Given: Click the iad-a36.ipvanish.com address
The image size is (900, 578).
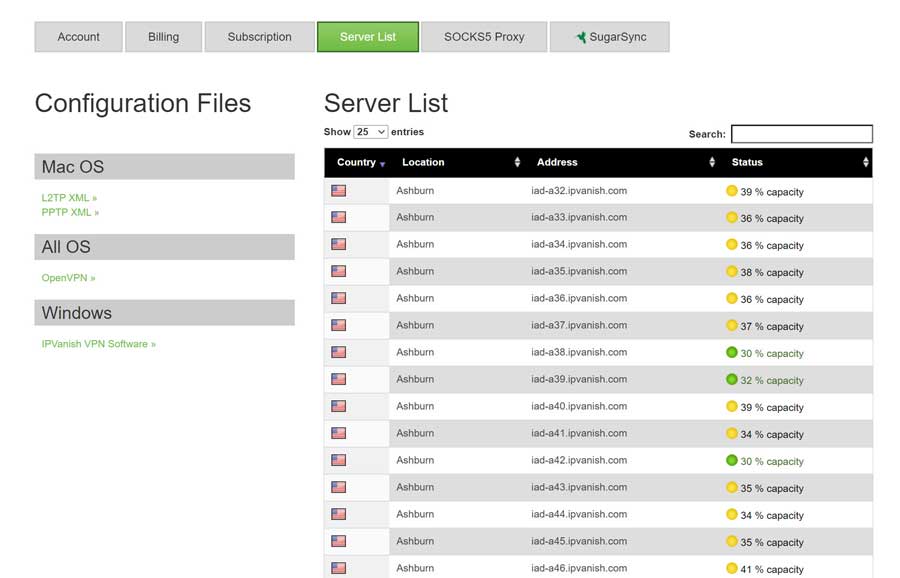Looking at the screenshot, I should pos(579,298).
